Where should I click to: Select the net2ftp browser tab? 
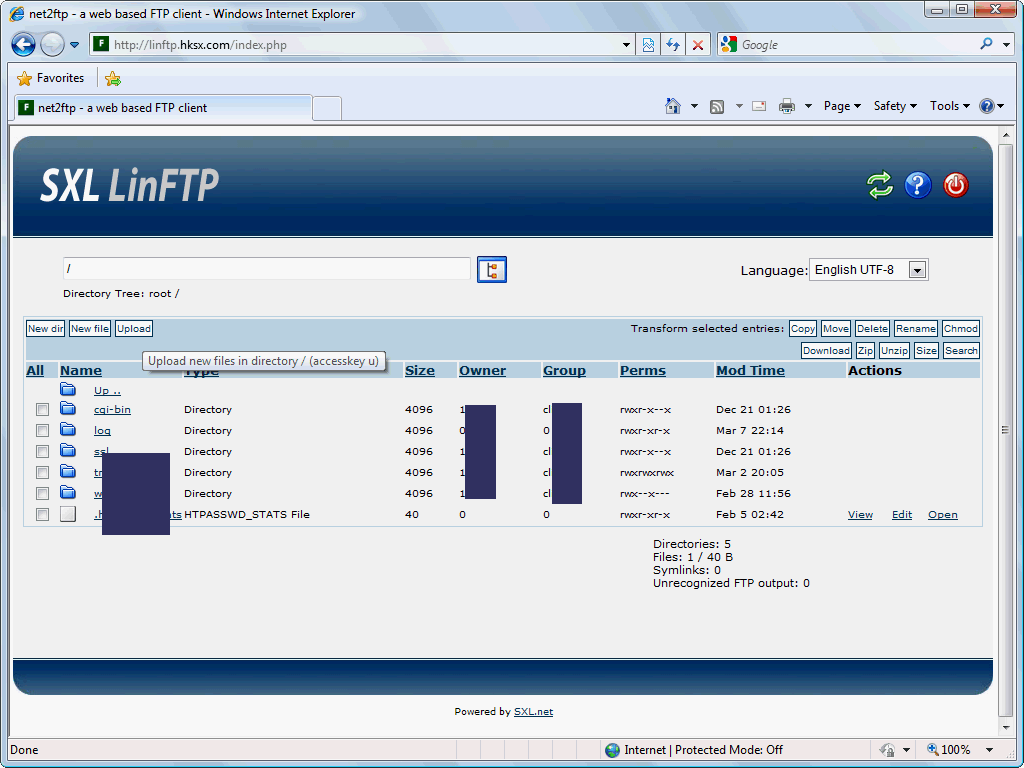[162, 108]
